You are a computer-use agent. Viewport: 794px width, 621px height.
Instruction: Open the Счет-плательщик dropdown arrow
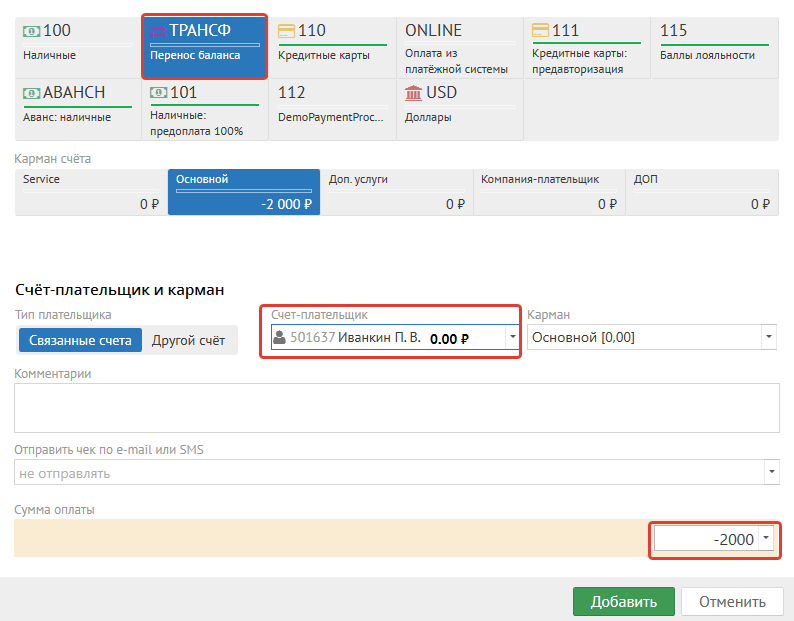pos(512,337)
